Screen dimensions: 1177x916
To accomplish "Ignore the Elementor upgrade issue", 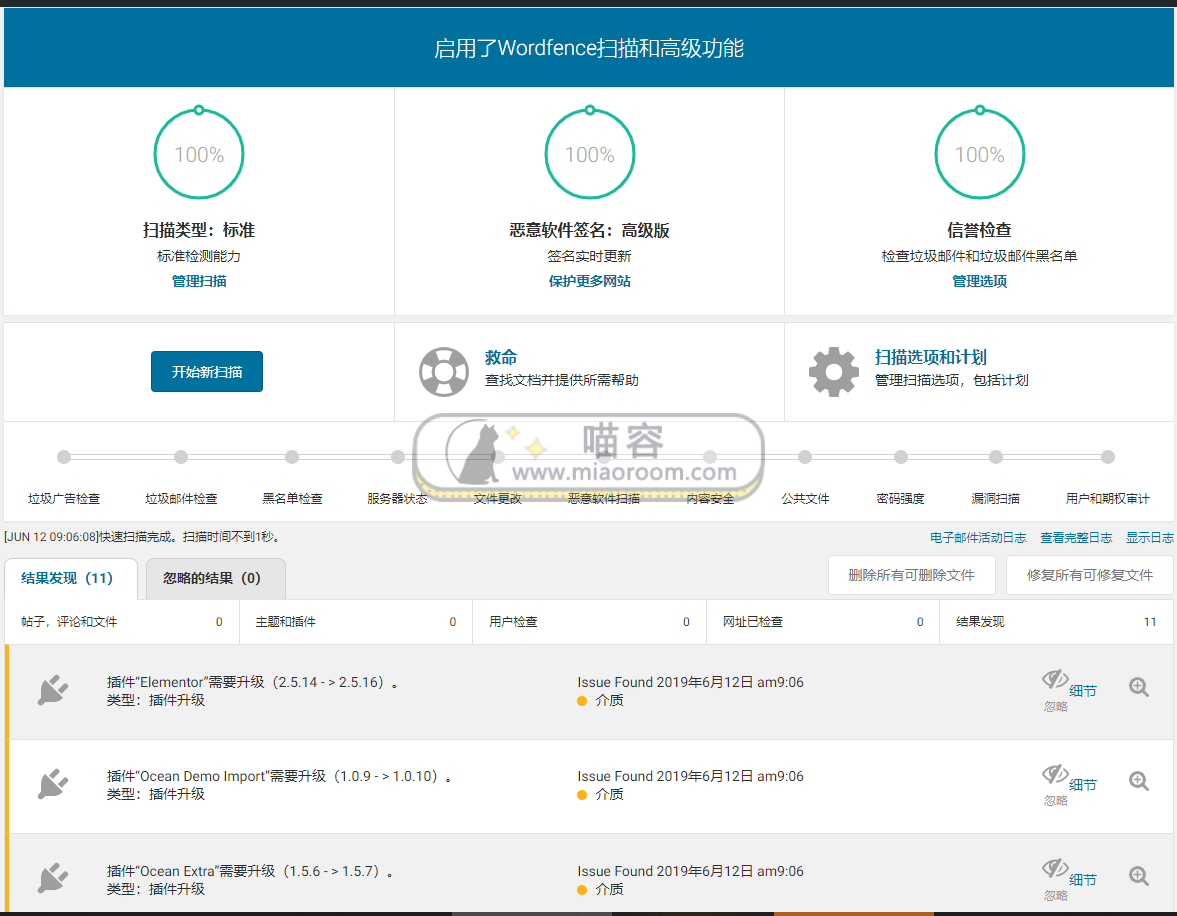I will click(1055, 691).
